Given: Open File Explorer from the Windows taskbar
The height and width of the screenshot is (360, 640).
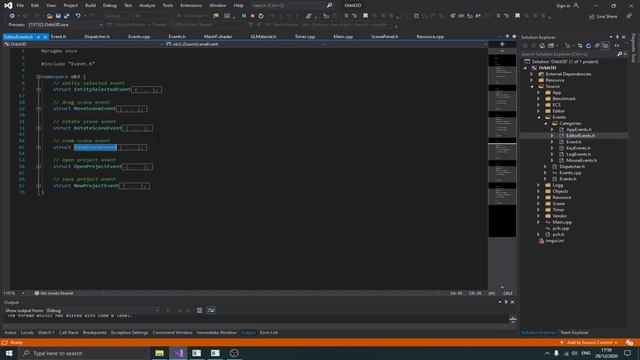Looking at the screenshot, I should (160, 353).
